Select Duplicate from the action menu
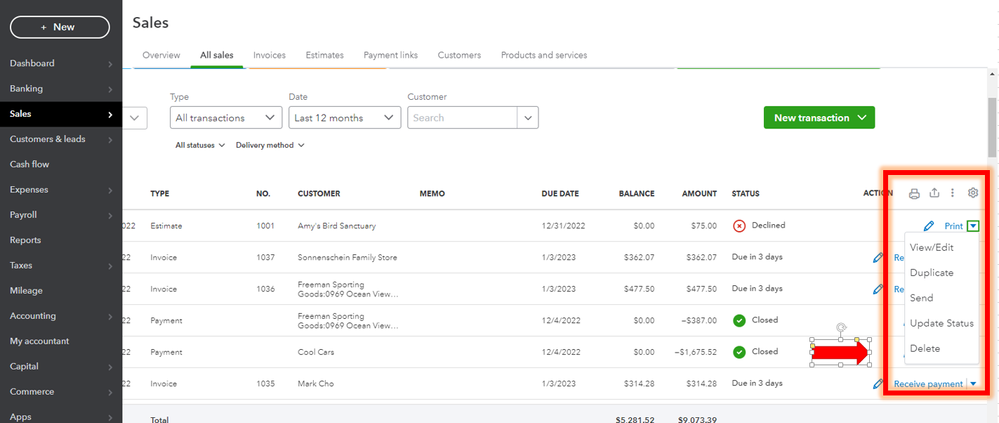Image resolution: width=999 pixels, height=423 pixels. 931,273
